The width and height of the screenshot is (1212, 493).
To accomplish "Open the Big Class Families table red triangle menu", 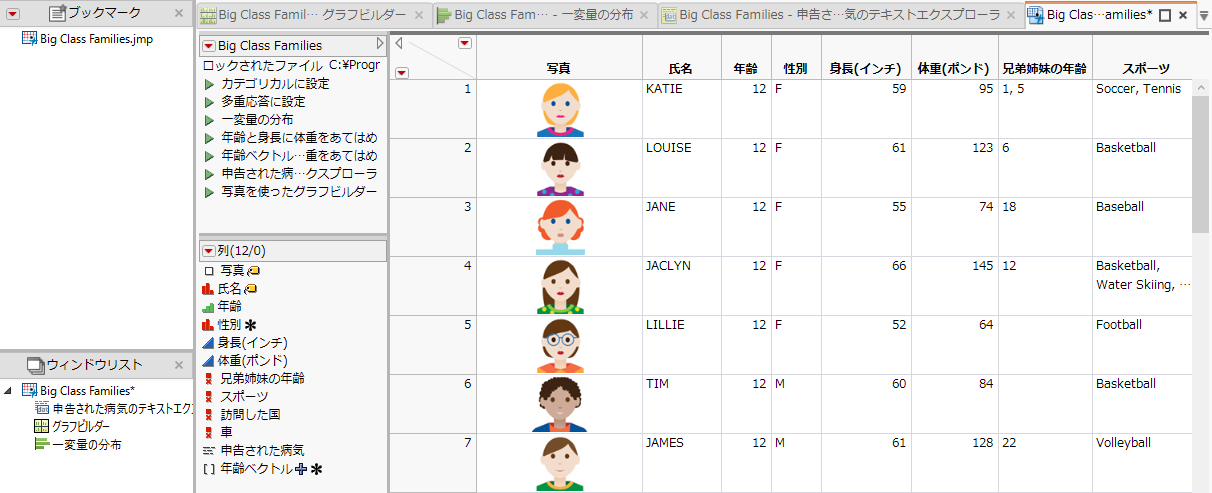I will (208, 46).
